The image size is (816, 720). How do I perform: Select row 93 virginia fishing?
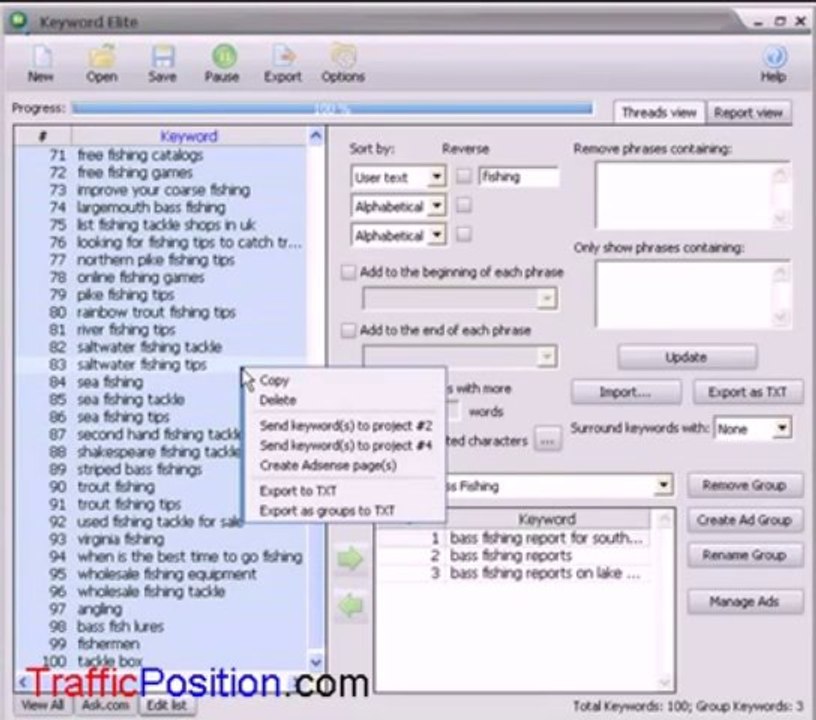click(x=161, y=539)
